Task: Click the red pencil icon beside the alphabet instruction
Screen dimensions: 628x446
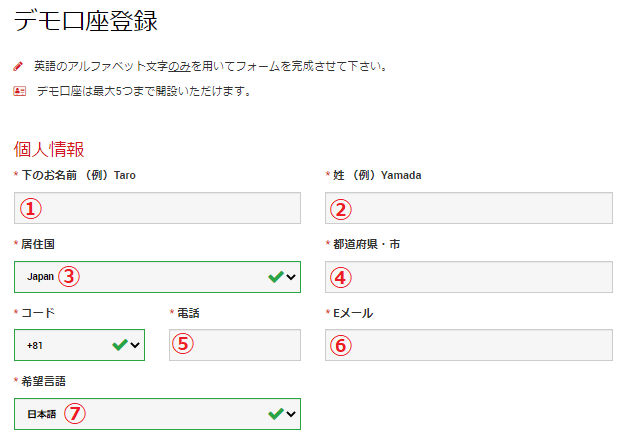Action: tap(18, 66)
